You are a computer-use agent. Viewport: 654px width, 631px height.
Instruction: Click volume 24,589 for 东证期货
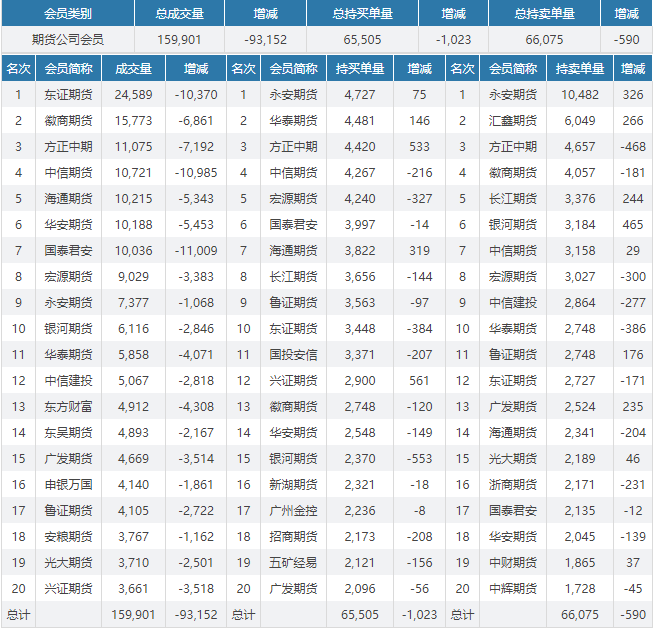click(x=133, y=95)
